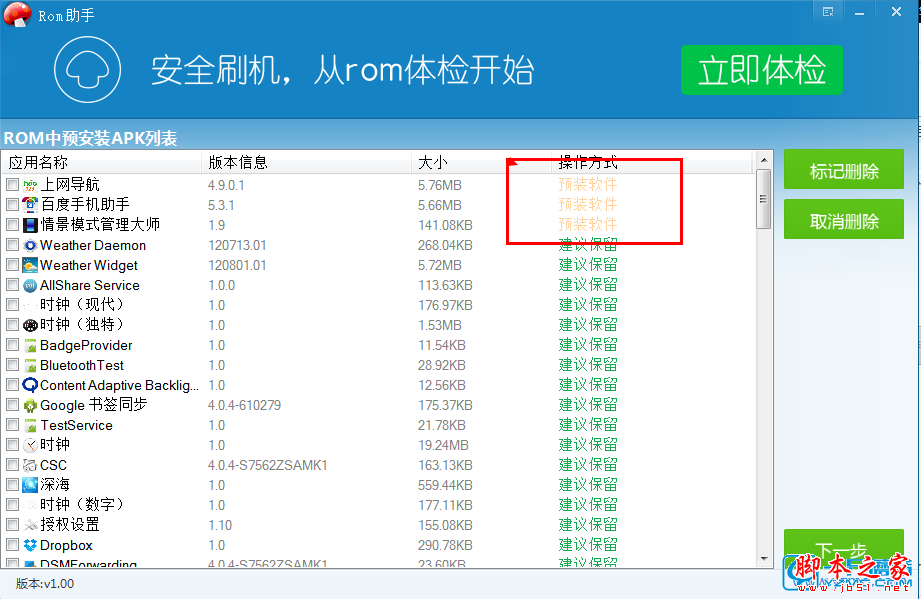
Task: Tick the checkbox for 上网导航
Action: point(12,185)
